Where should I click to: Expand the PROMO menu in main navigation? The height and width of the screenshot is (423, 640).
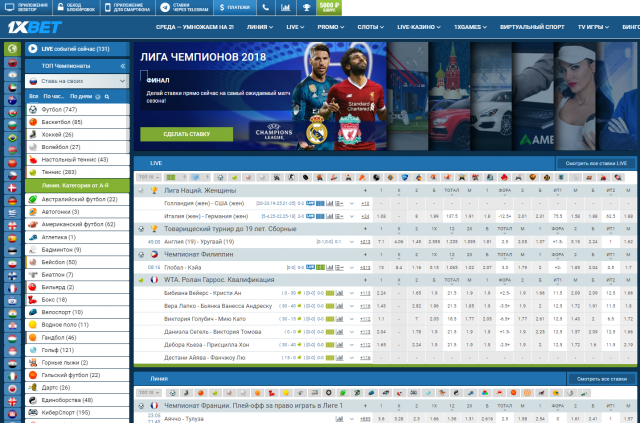tap(331, 27)
